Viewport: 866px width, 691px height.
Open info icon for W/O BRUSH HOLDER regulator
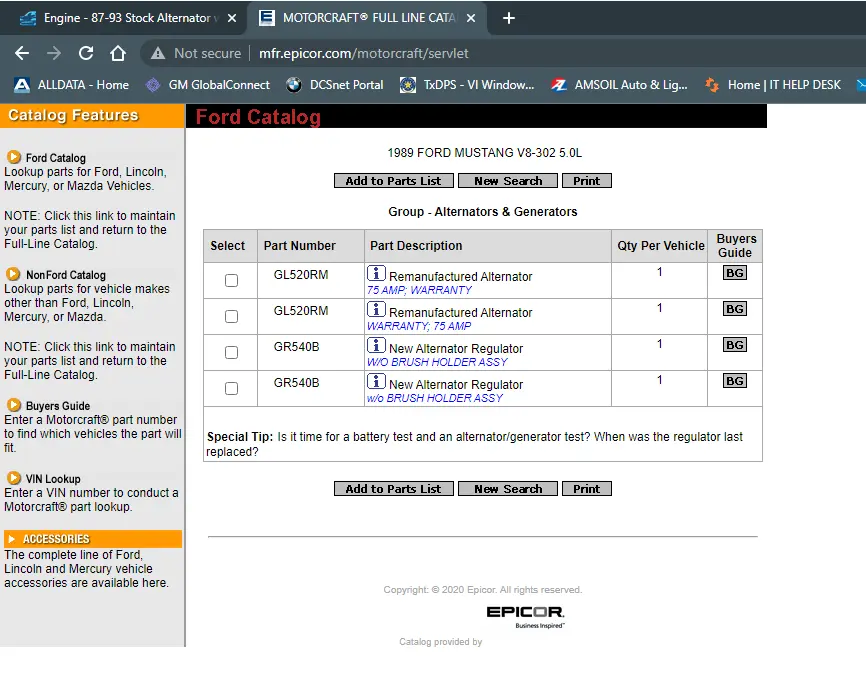(376, 345)
